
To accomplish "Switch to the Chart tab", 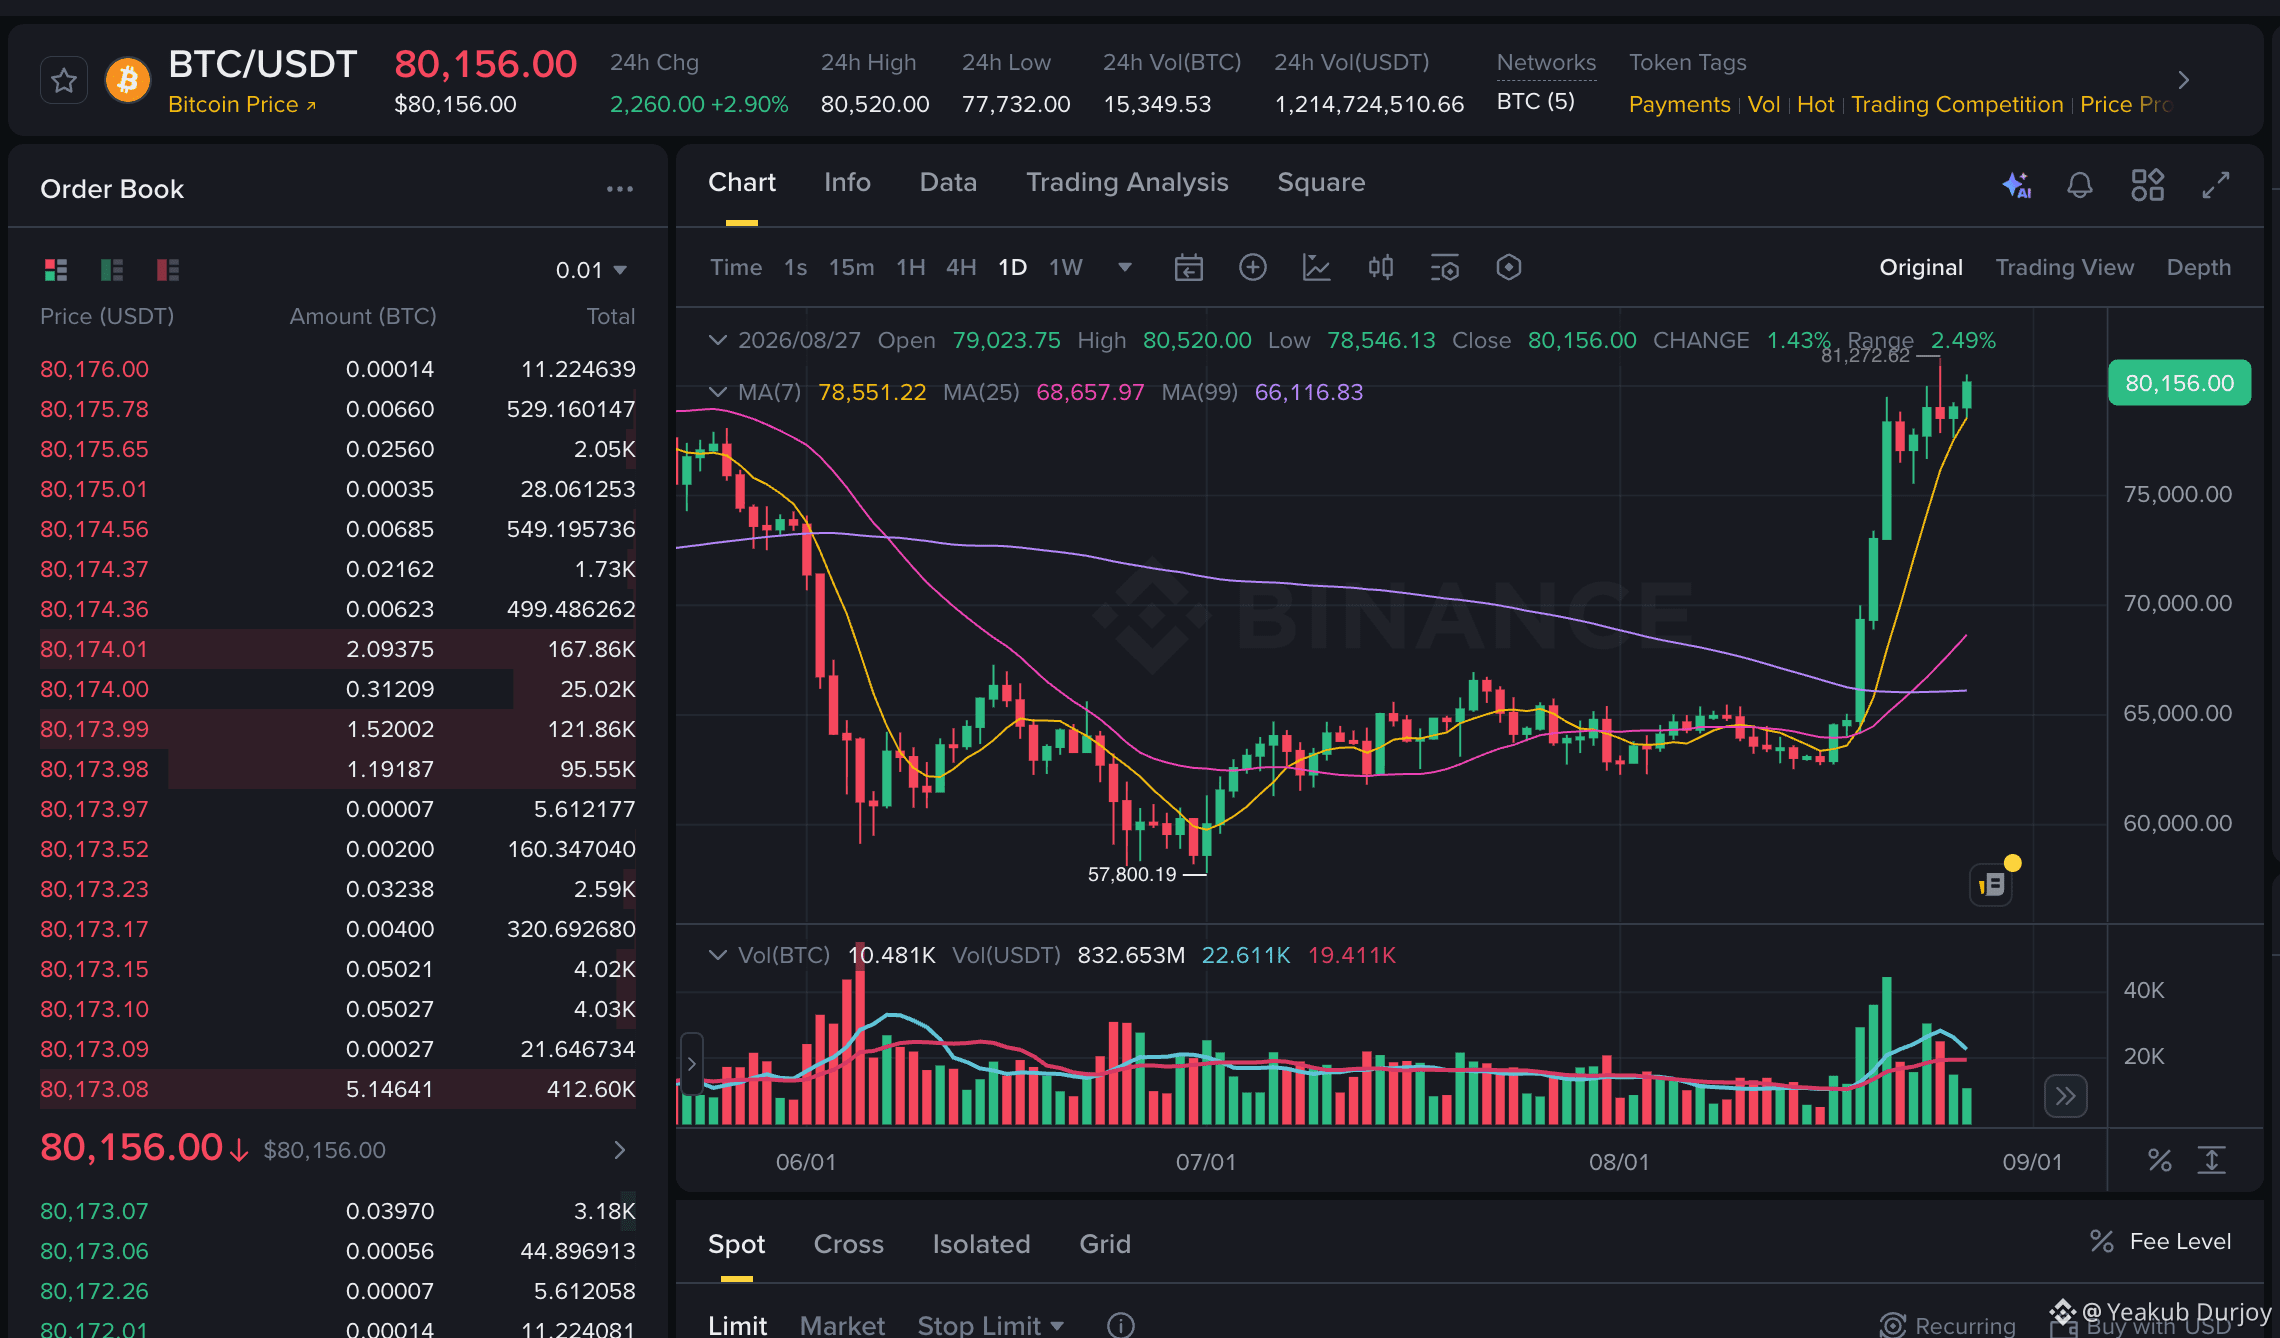I will click(x=742, y=183).
